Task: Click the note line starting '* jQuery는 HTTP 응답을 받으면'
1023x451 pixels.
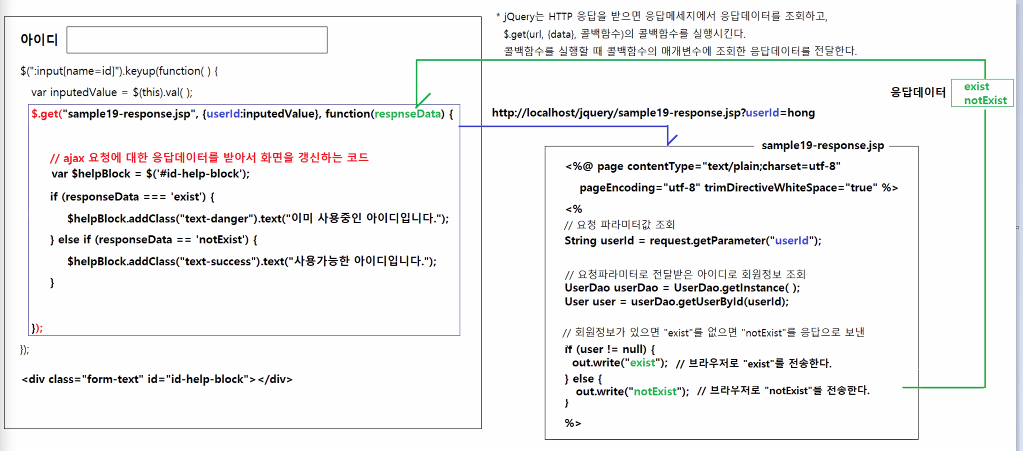Action: [662, 16]
